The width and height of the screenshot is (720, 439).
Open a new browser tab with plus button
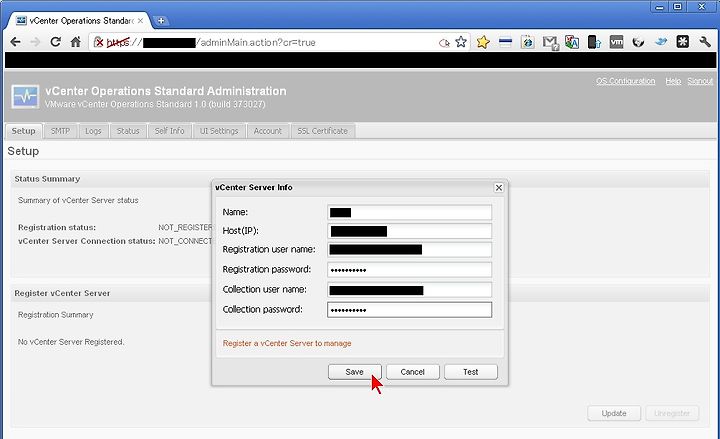tap(161, 21)
